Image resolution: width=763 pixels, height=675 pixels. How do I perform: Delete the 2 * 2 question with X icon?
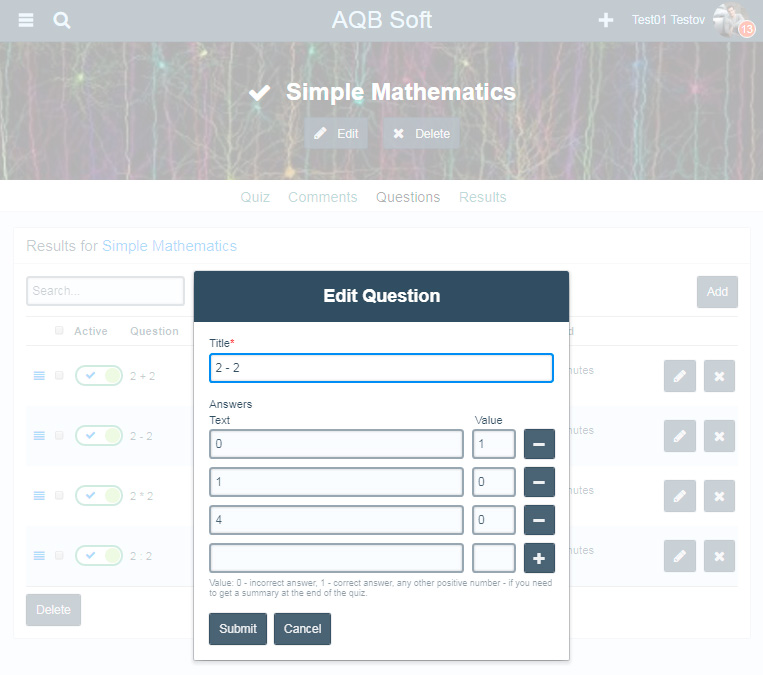[719, 496]
